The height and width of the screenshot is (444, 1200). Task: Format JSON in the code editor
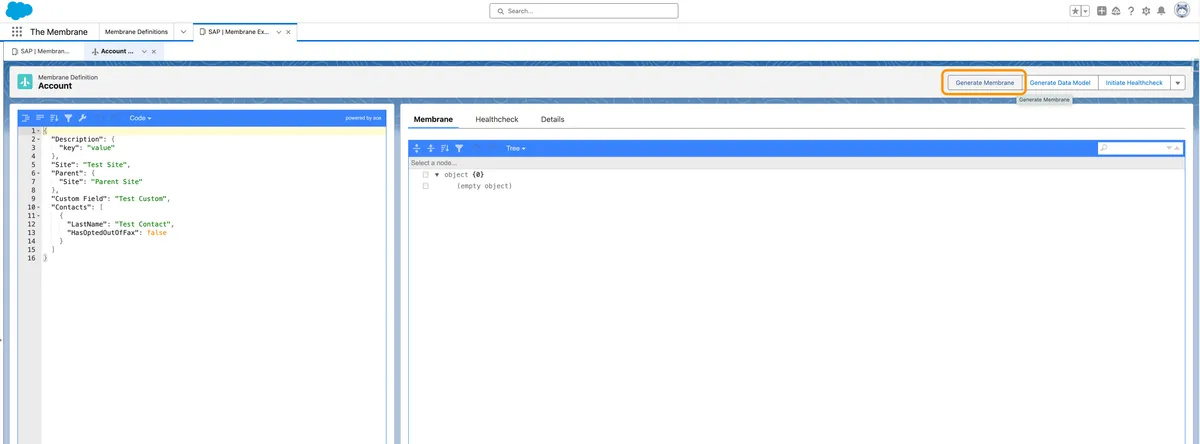[25, 118]
